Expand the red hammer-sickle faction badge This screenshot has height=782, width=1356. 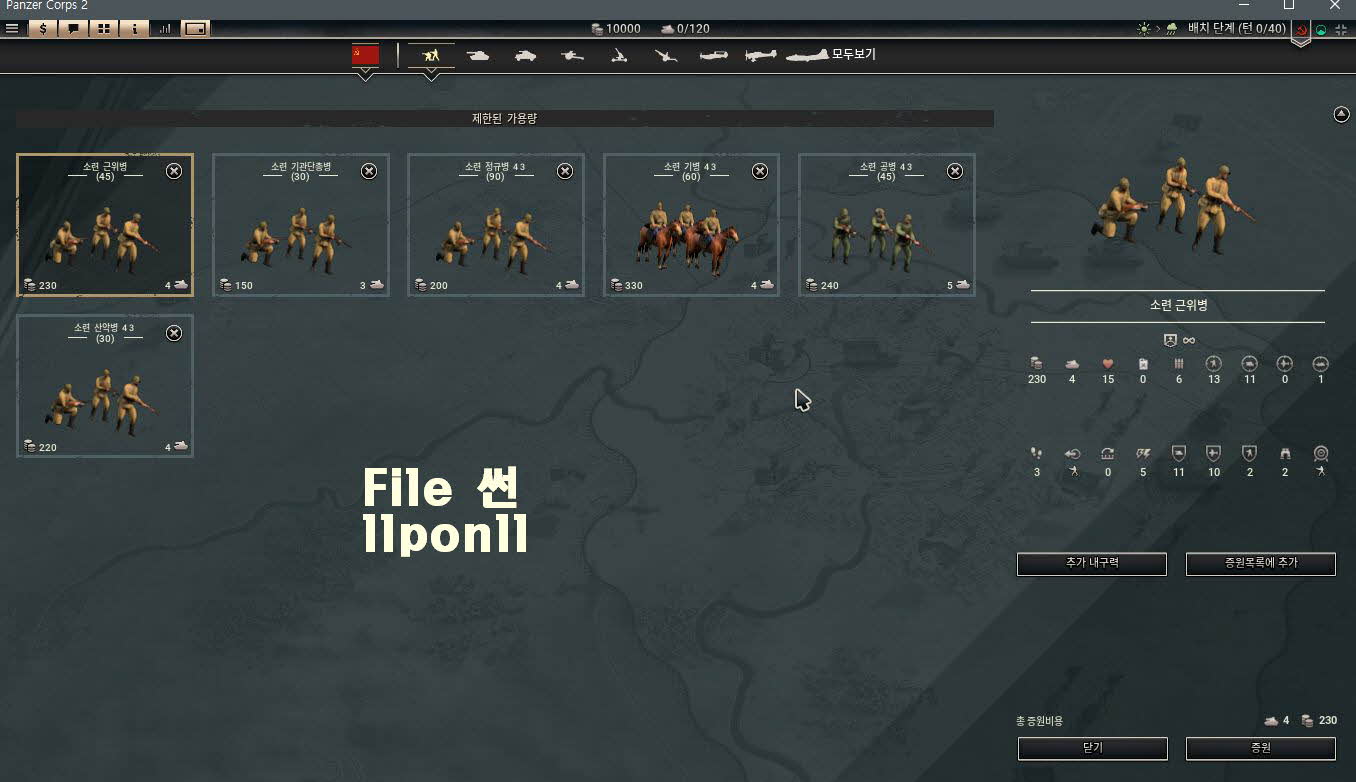[x=1301, y=31]
